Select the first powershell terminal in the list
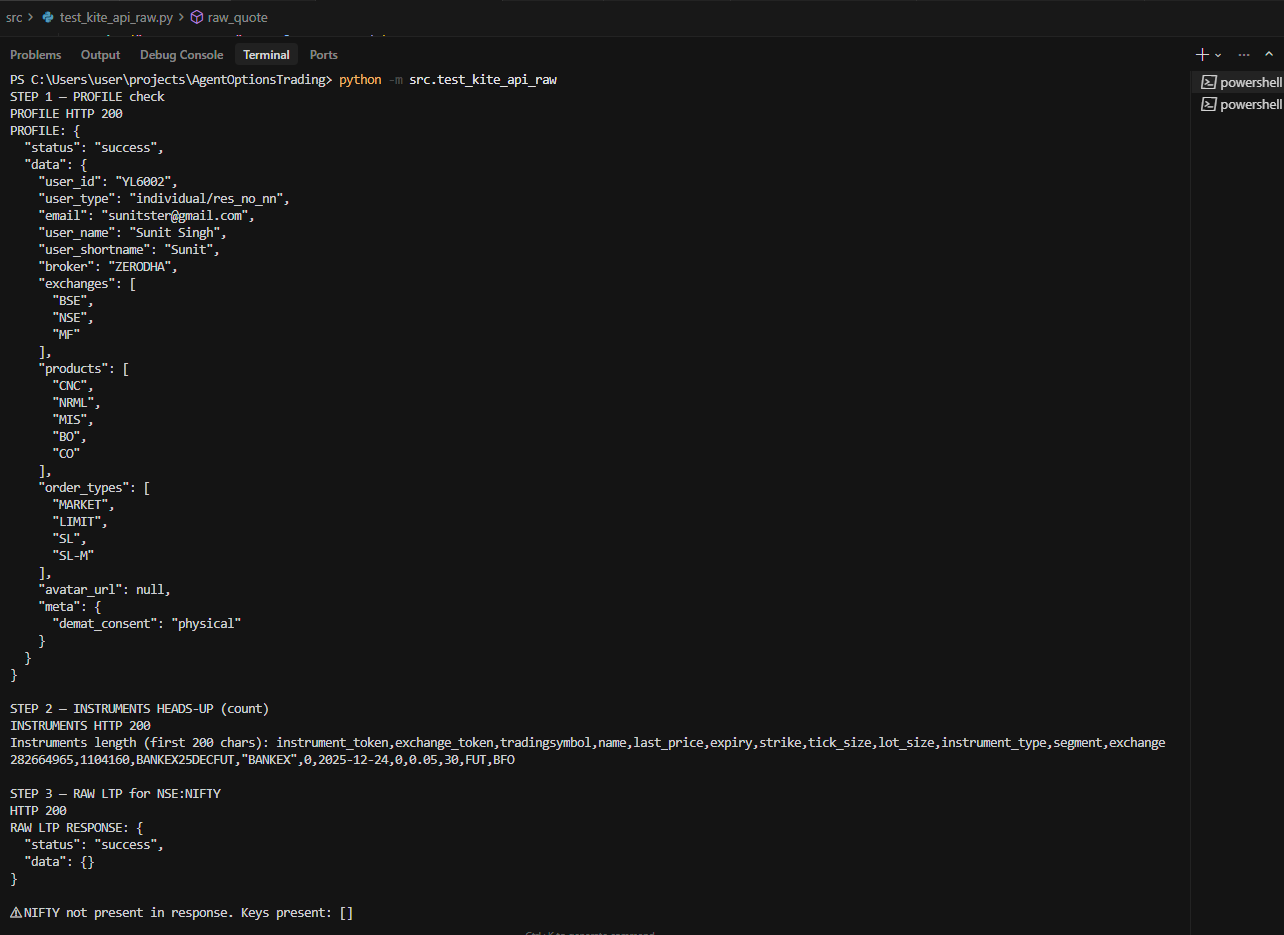 [1242, 82]
